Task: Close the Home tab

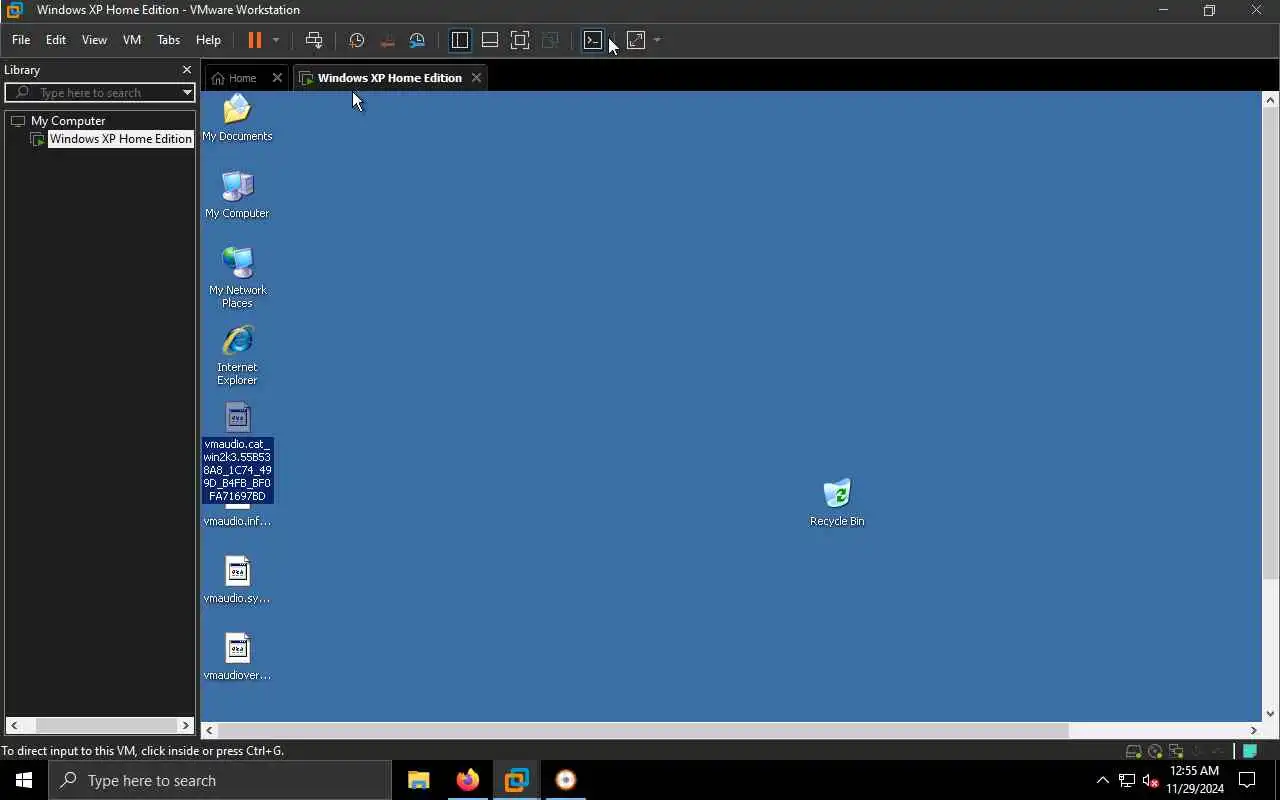Action: pos(277,78)
